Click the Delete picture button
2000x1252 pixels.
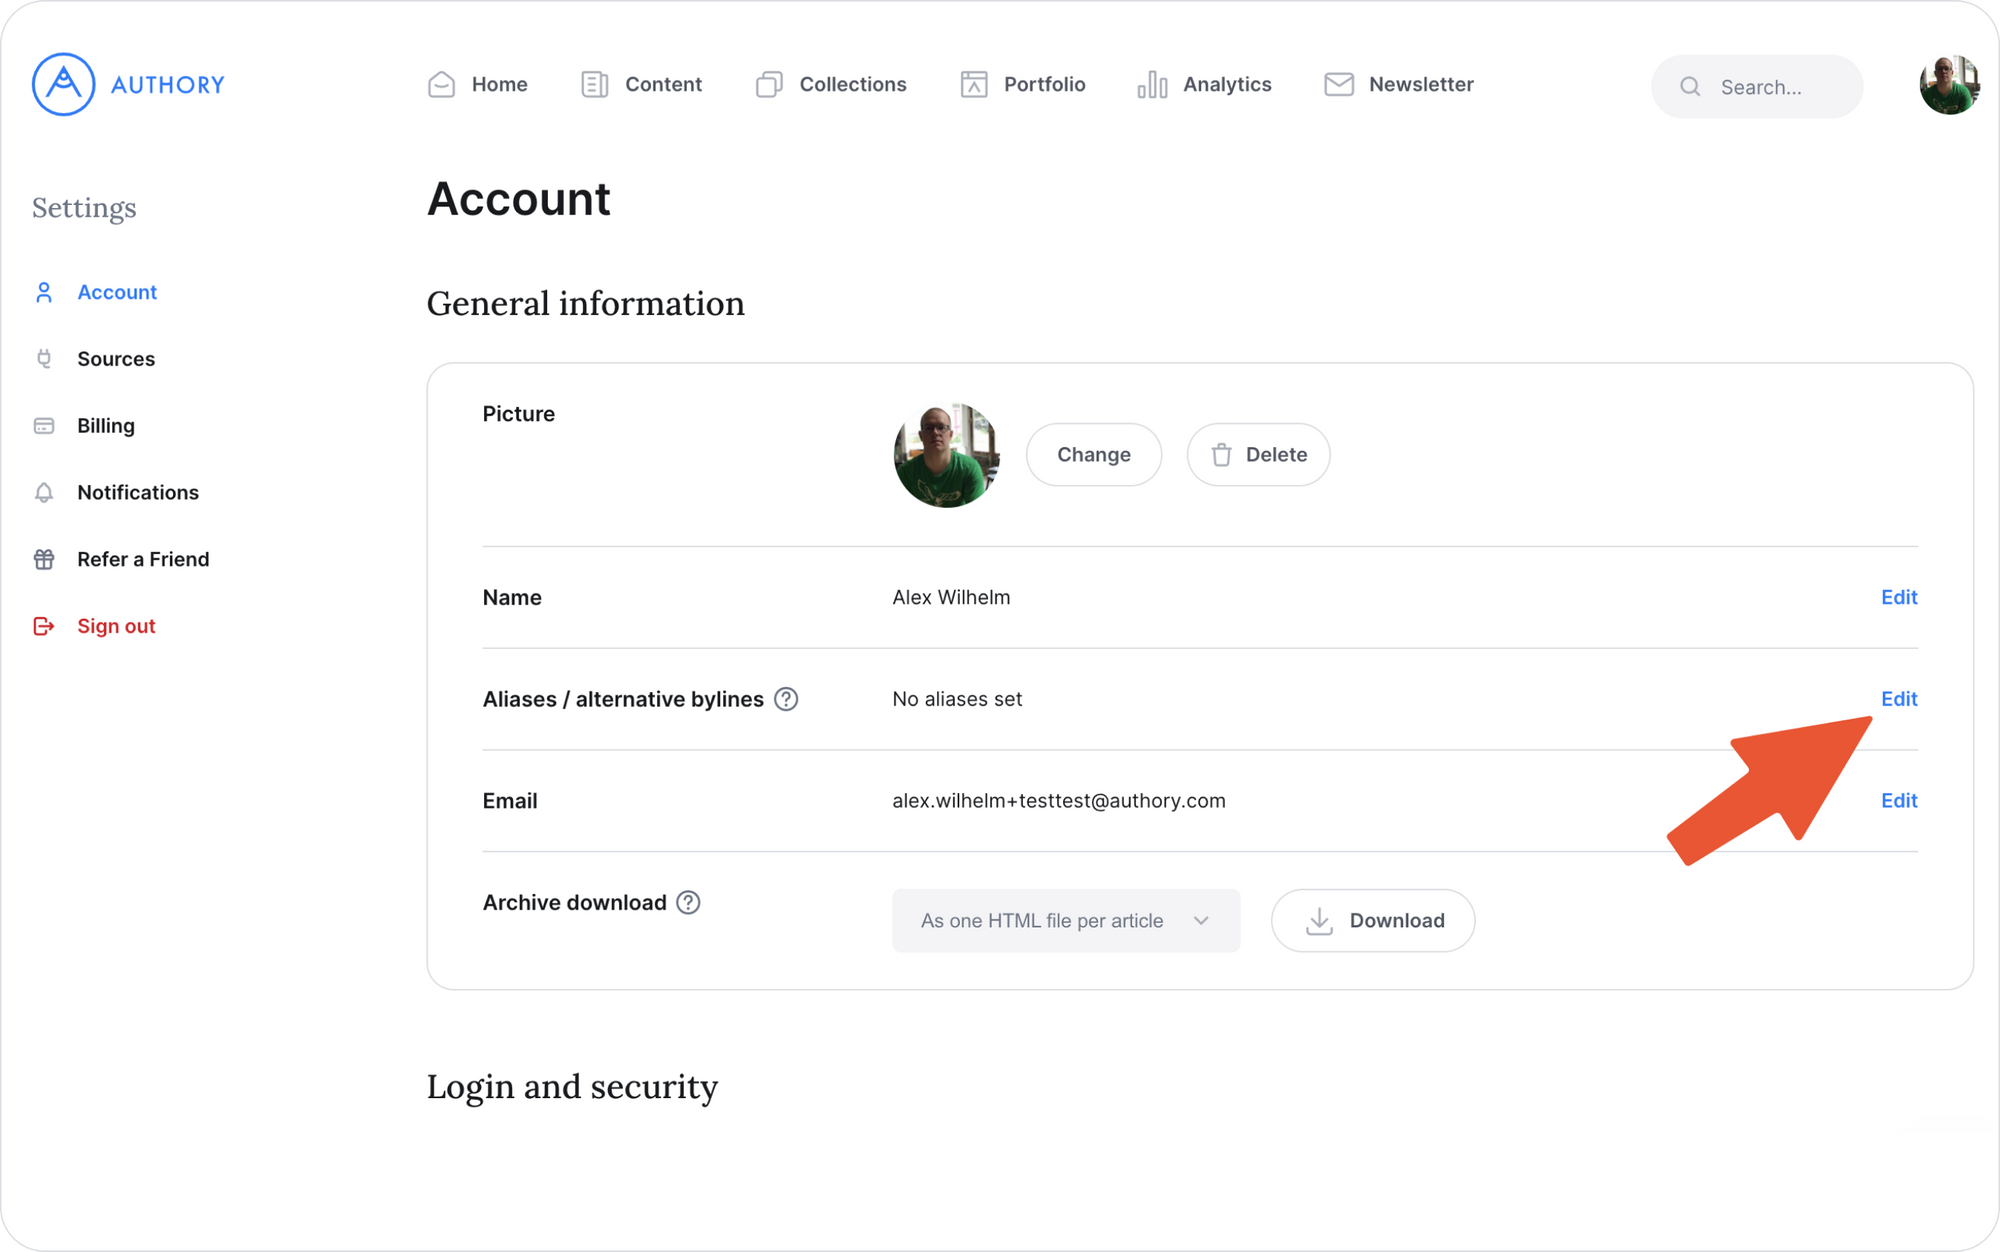pos(1258,455)
